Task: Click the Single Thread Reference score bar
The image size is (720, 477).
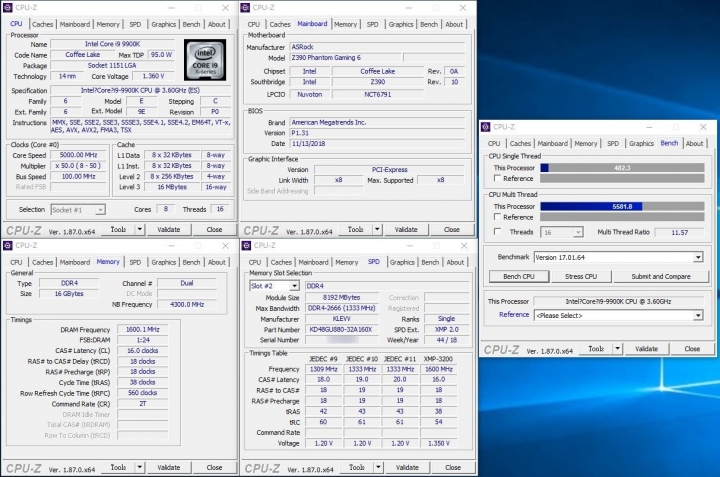Action: click(x=622, y=178)
